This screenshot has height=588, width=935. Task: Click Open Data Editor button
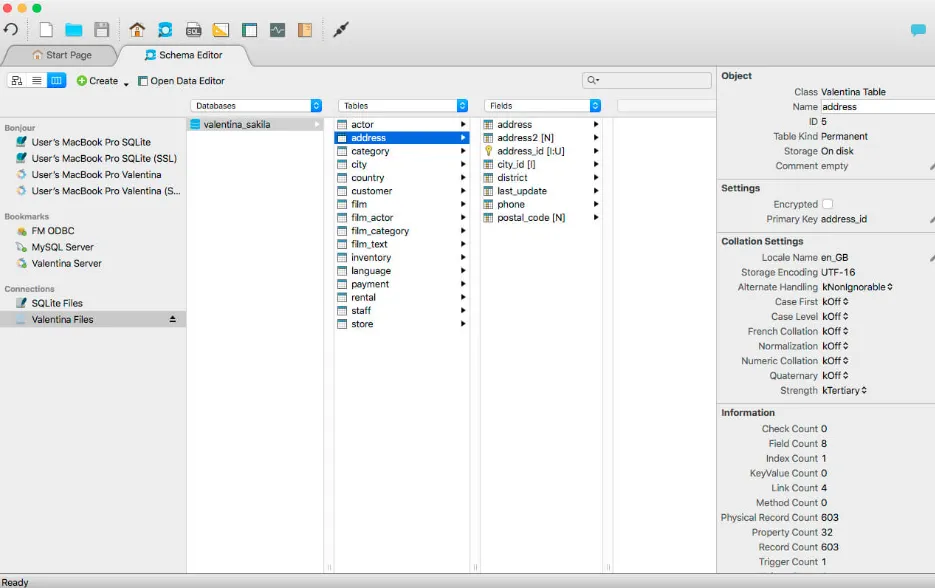click(x=181, y=81)
